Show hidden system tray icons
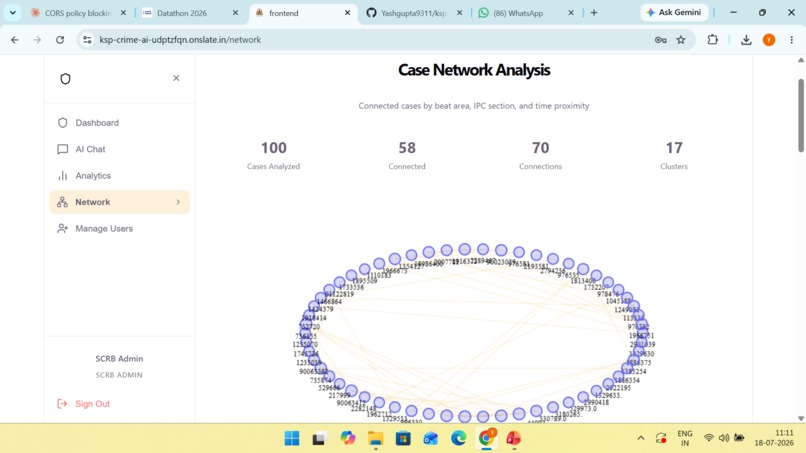The height and width of the screenshot is (453, 806). 640,438
